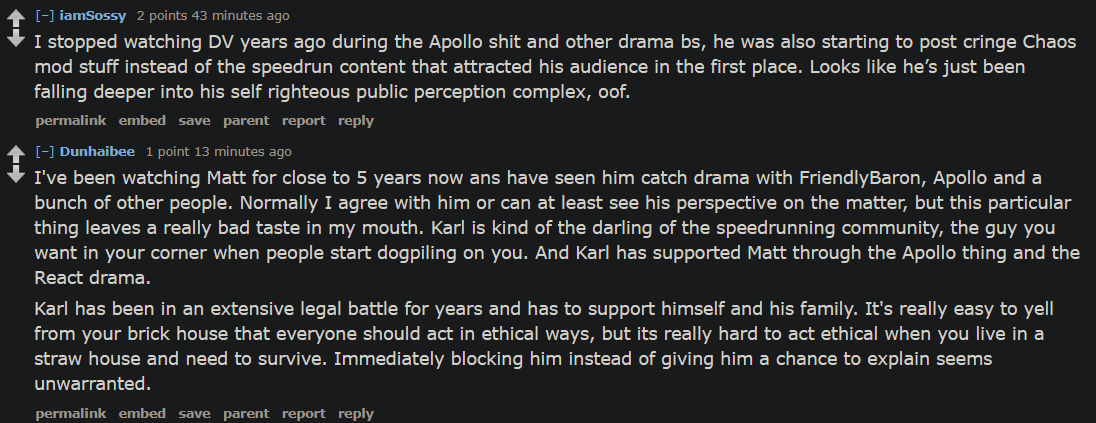Screen dimensions: 1096x423
Task: Open permalink for iamSossy's comment
Action: tap(71, 121)
